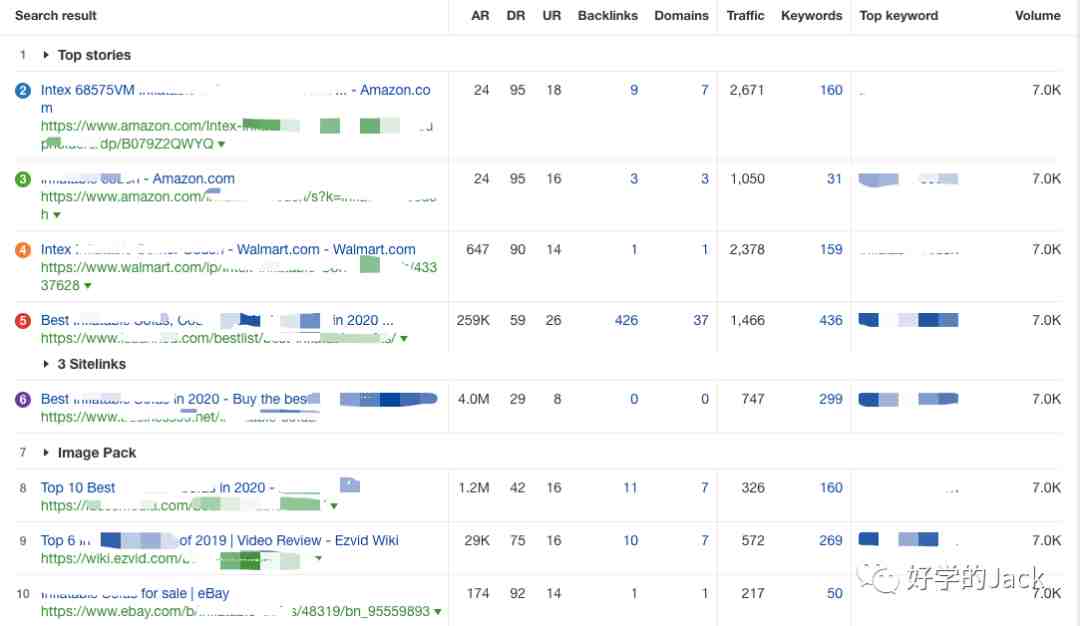
Task: Click the orange rank 4 badge
Action: point(23,250)
